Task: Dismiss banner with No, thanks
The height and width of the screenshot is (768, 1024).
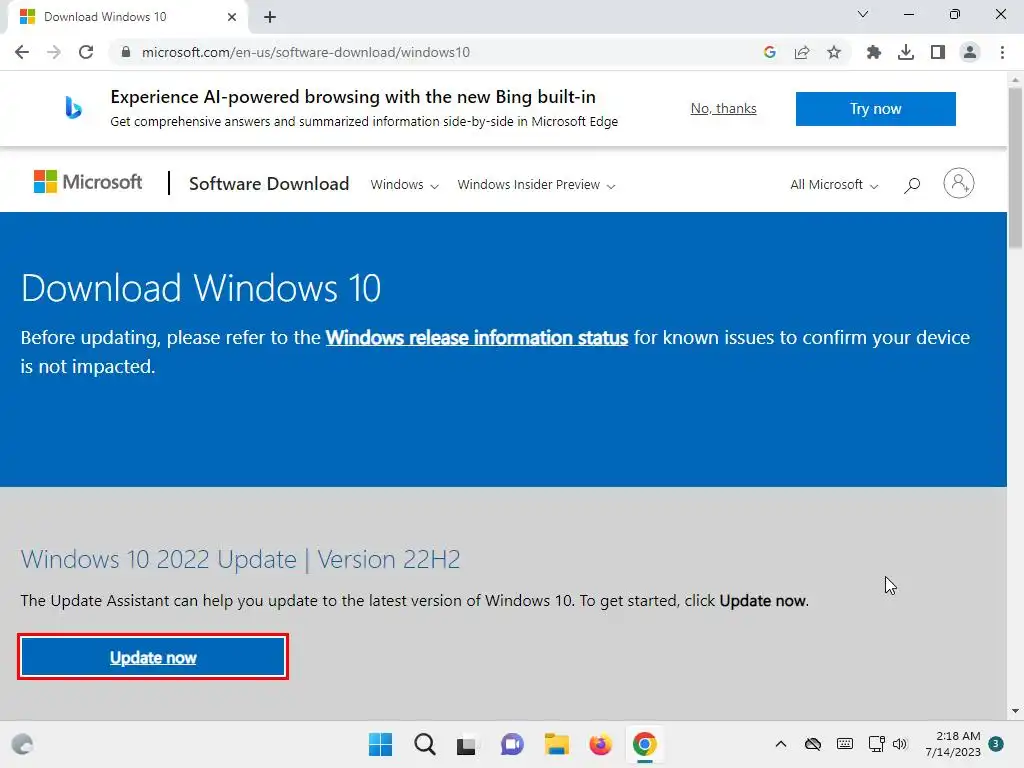Action: [x=724, y=108]
